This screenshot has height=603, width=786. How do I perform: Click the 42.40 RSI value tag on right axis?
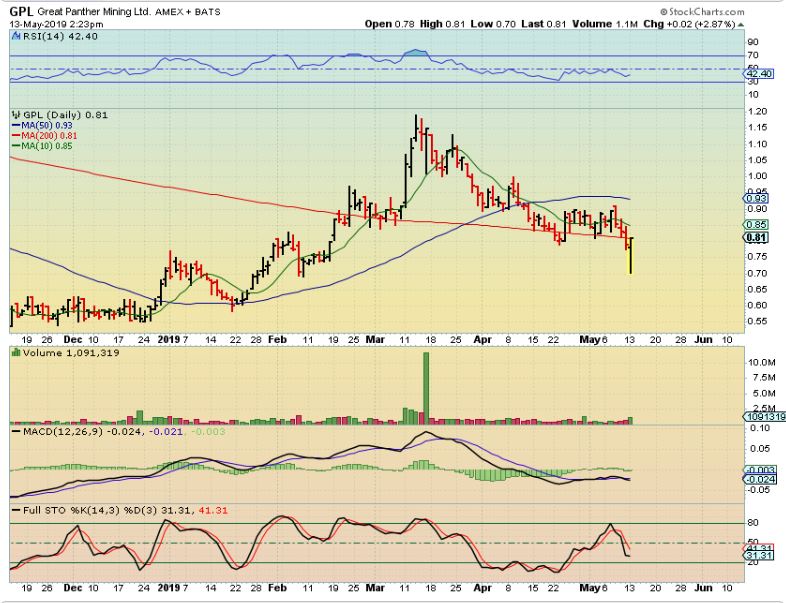tap(760, 74)
